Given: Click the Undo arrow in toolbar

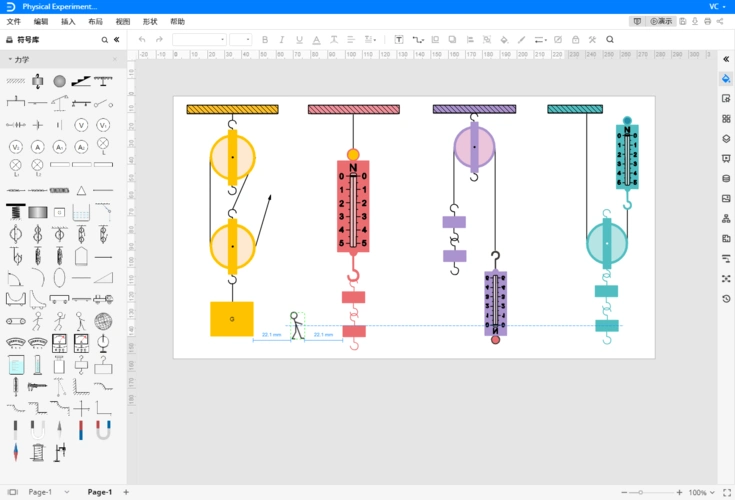Looking at the screenshot, I should pos(142,40).
